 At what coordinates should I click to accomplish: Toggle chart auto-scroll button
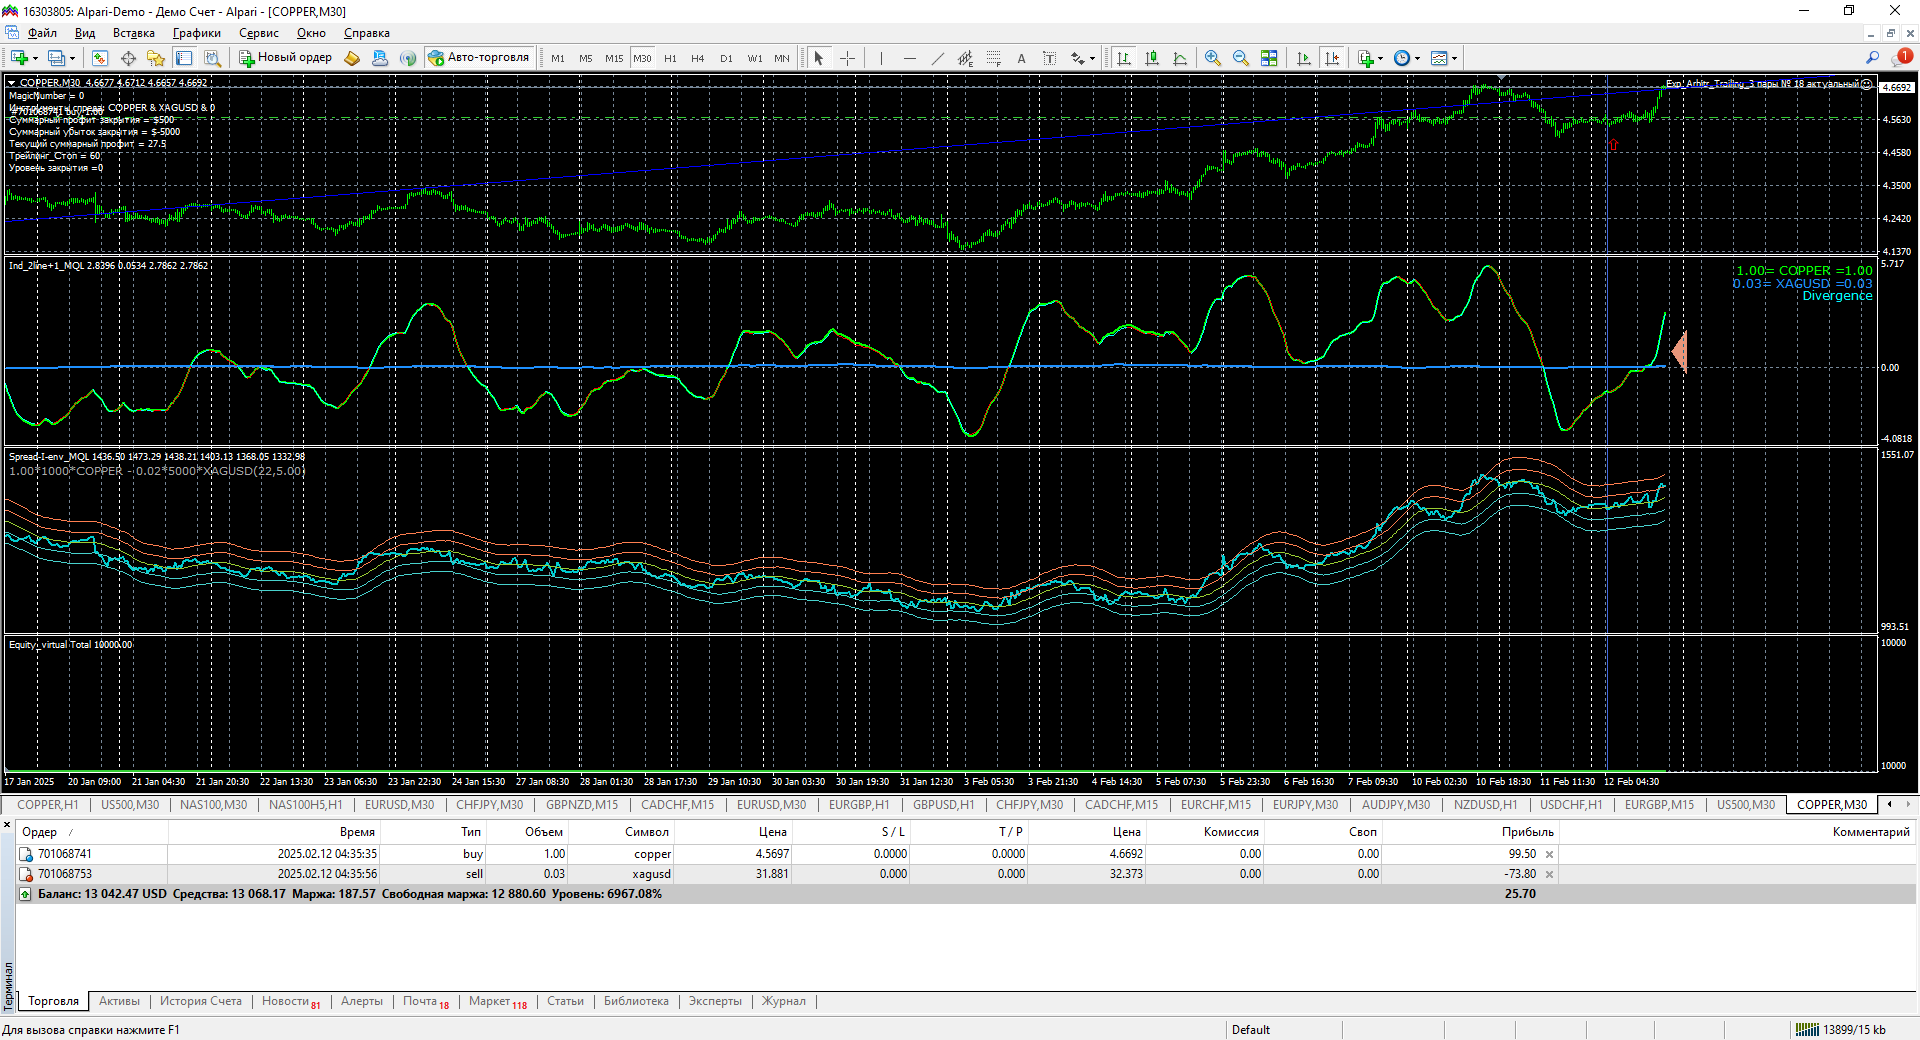coord(1303,58)
